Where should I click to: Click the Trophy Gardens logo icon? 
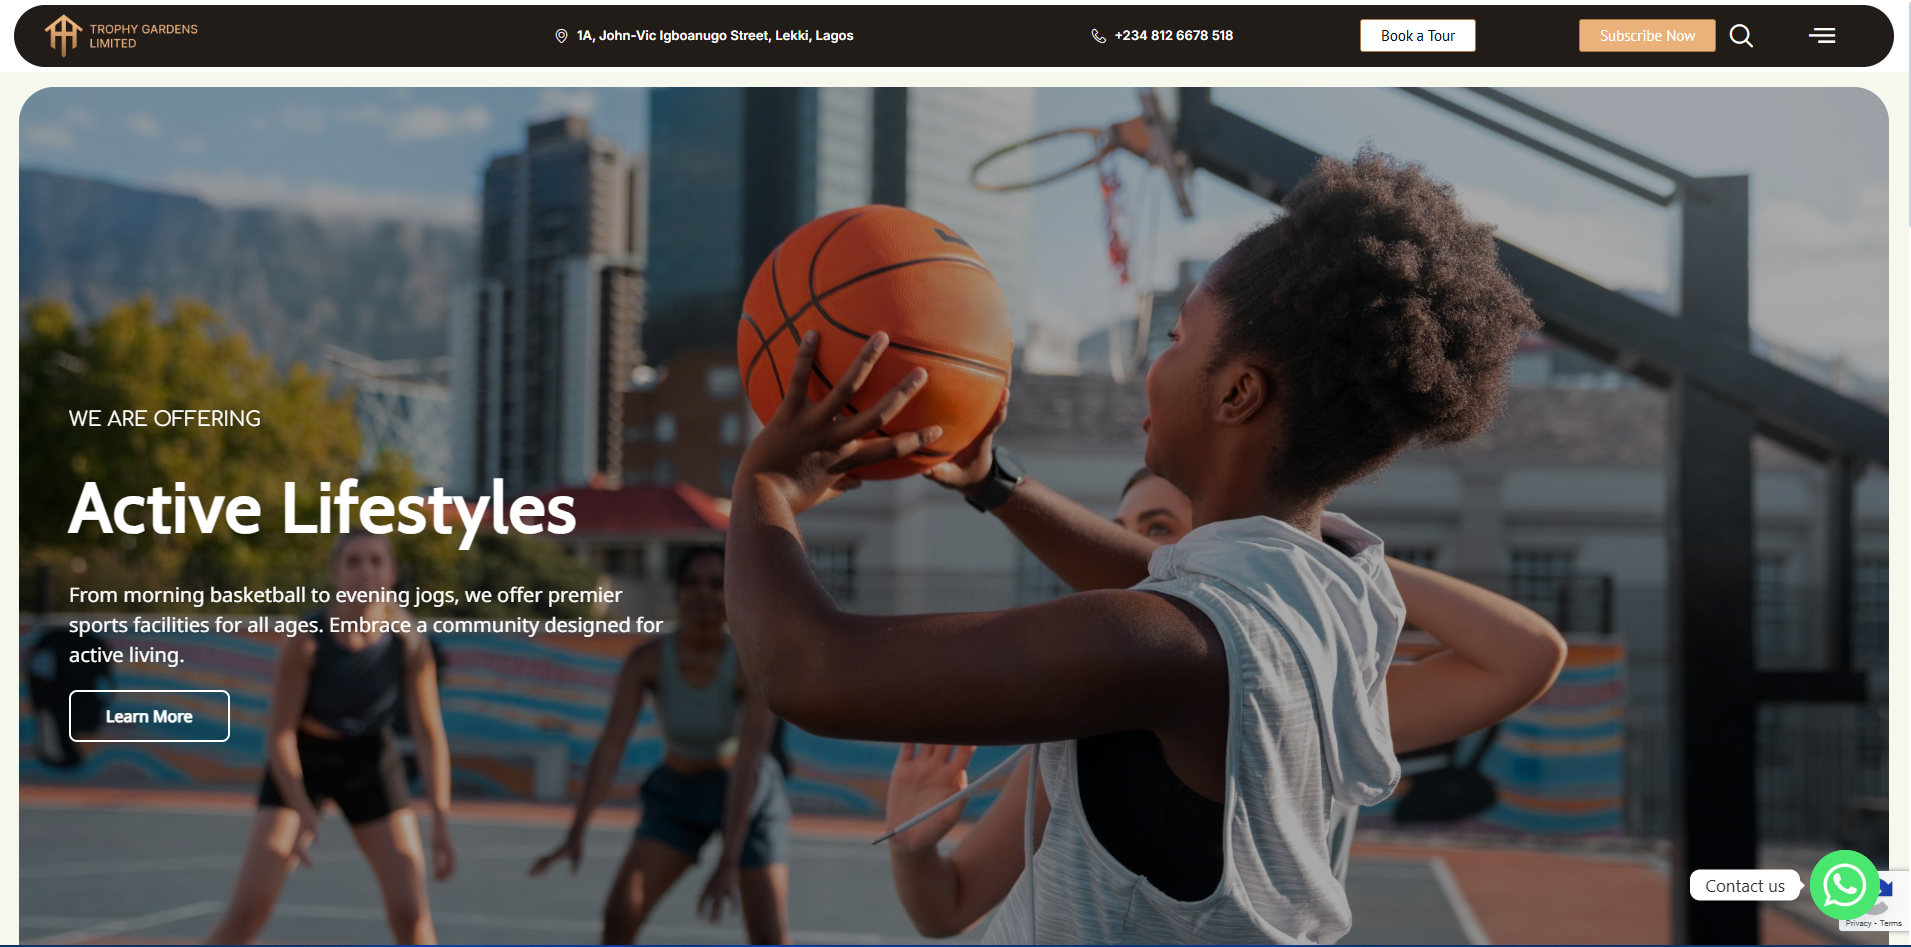tap(63, 36)
